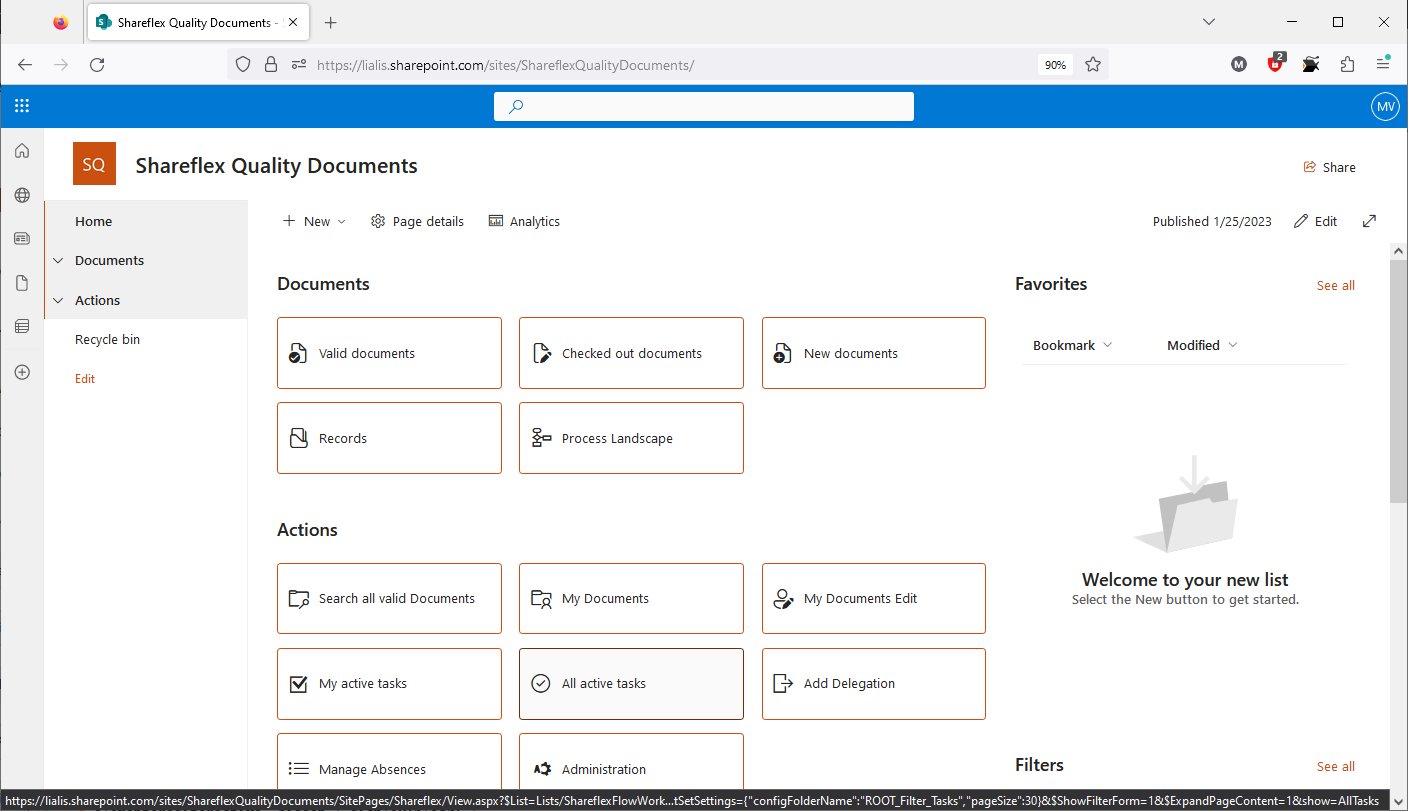Expand the New dropdown in command bar

[x=314, y=221]
